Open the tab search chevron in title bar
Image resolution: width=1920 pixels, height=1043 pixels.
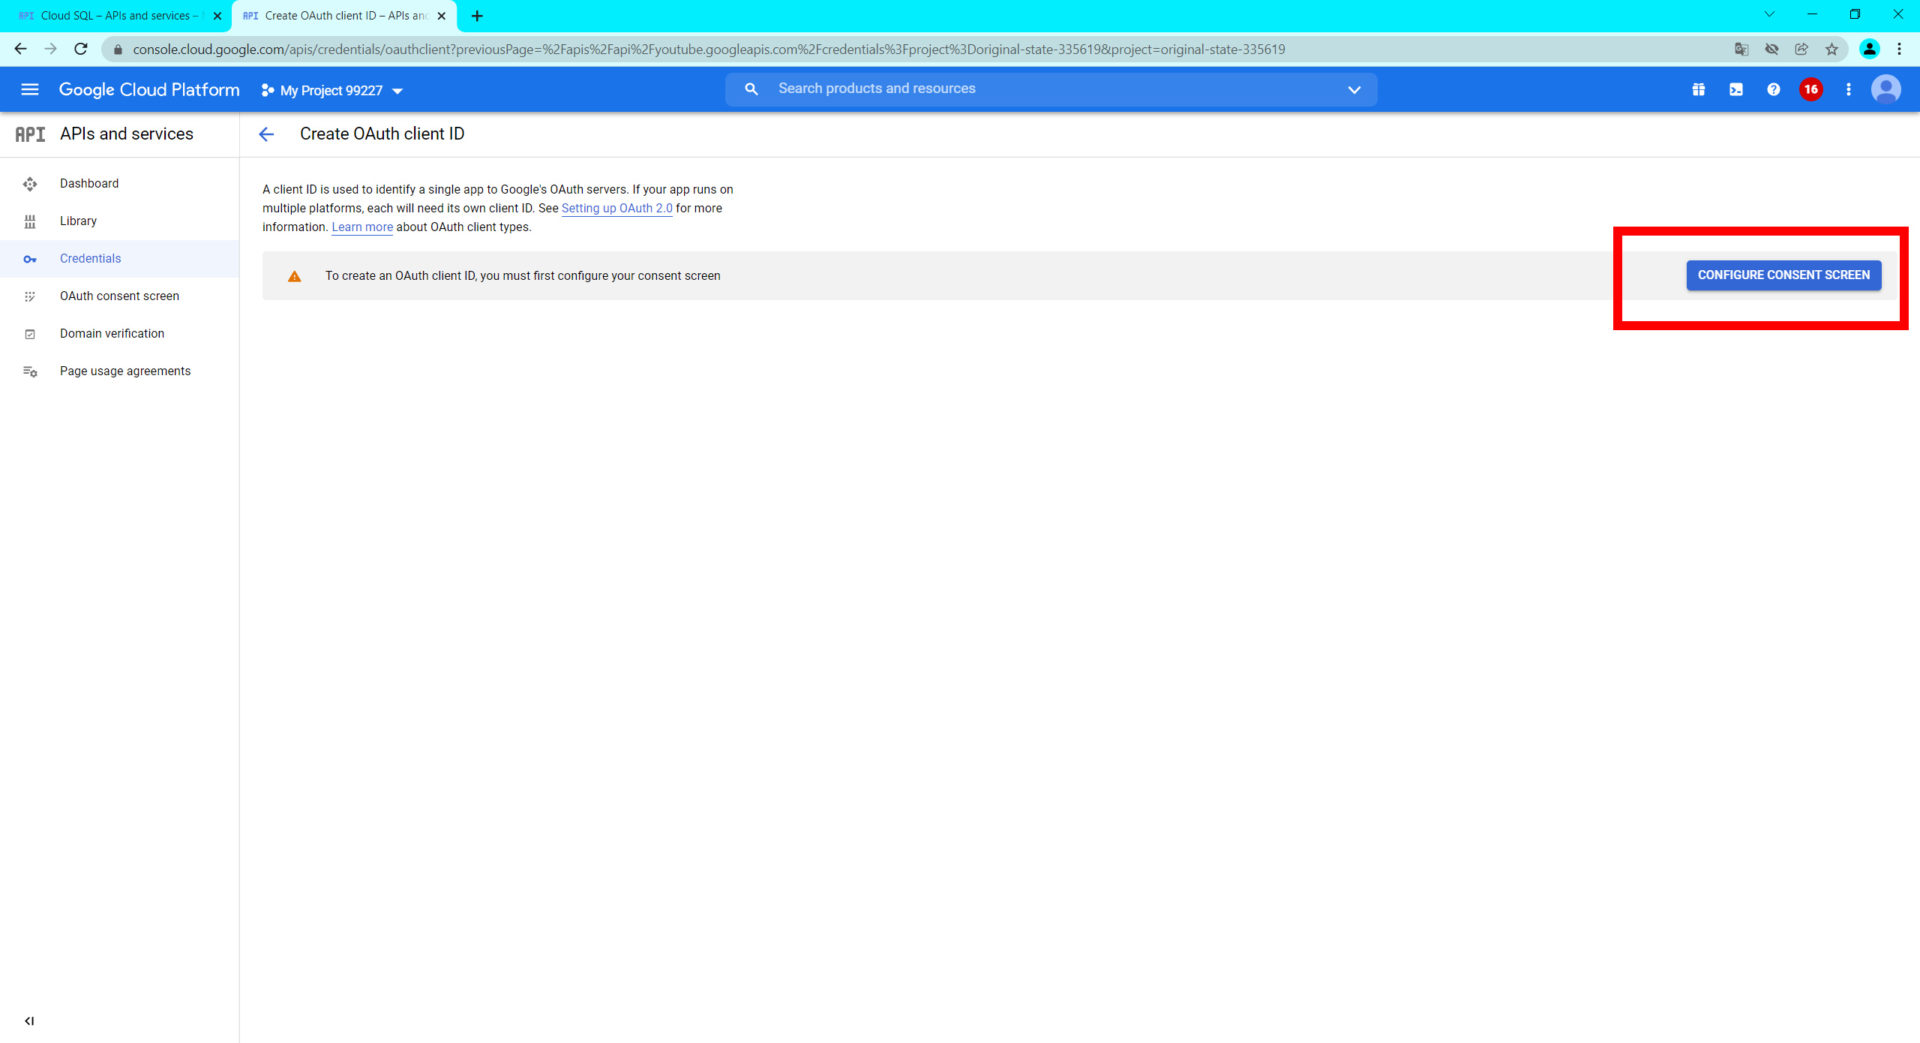(1769, 14)
